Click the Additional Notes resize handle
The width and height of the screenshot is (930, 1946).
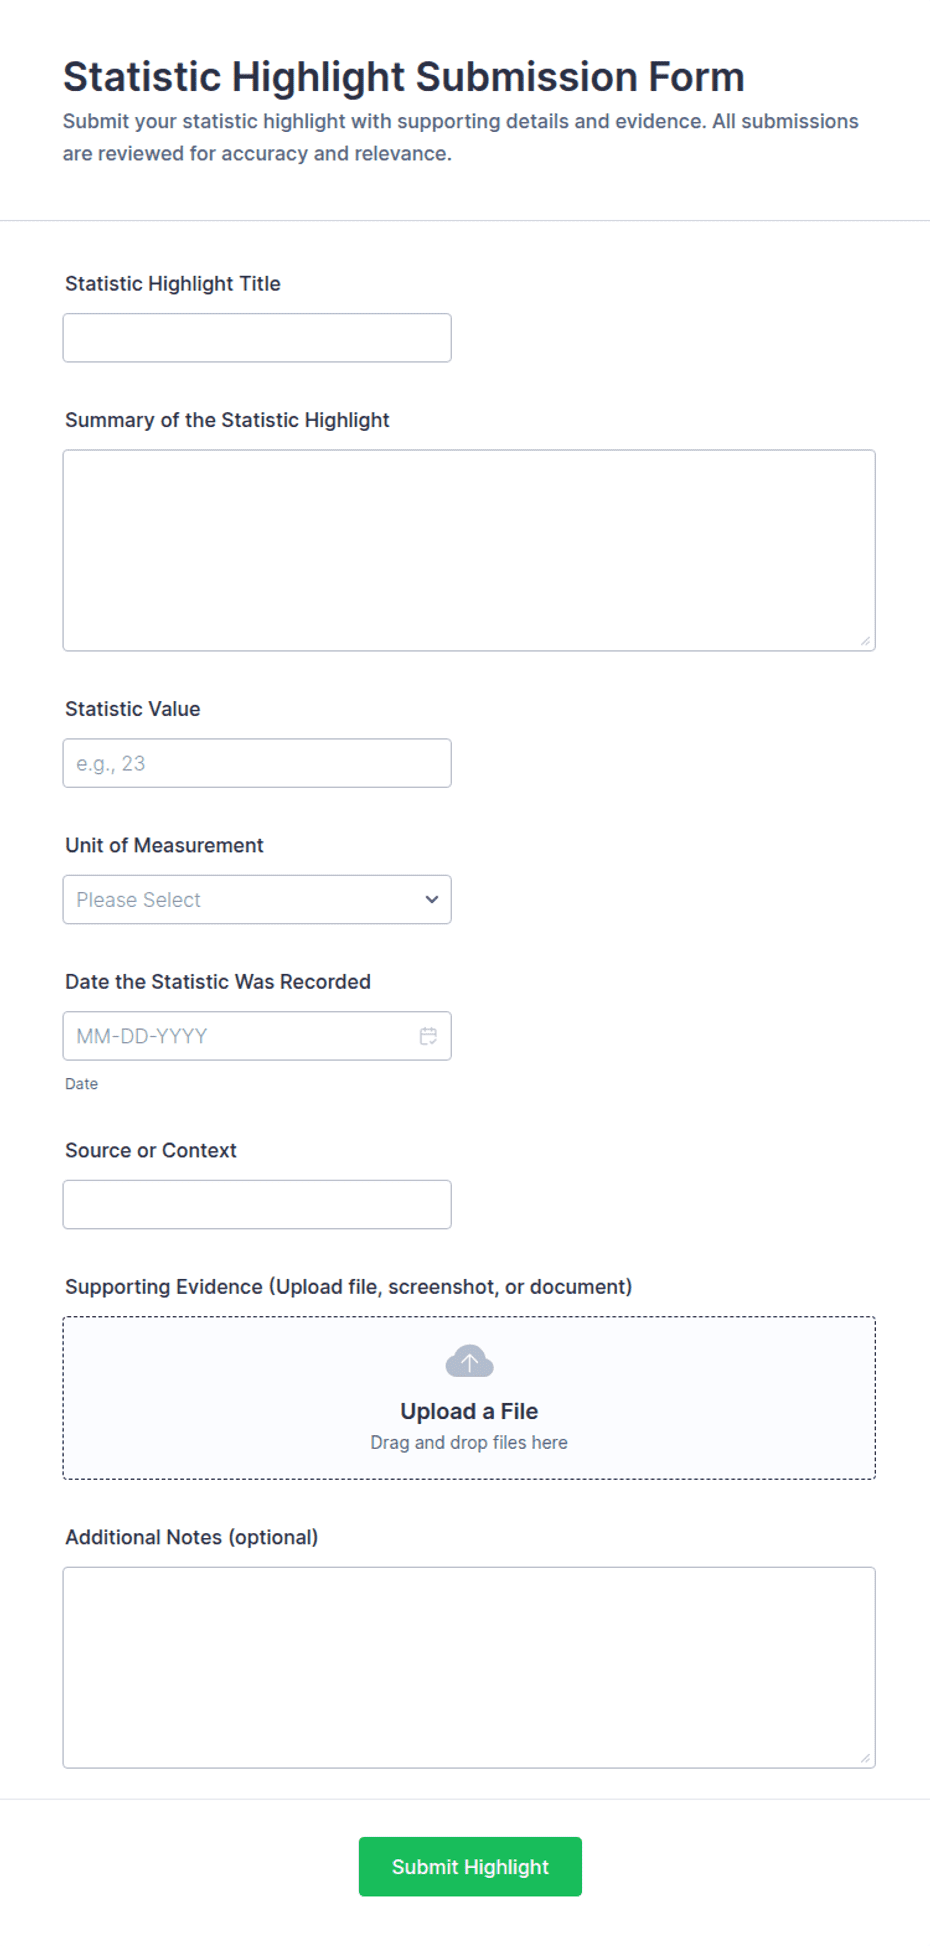pos(866,1758)
